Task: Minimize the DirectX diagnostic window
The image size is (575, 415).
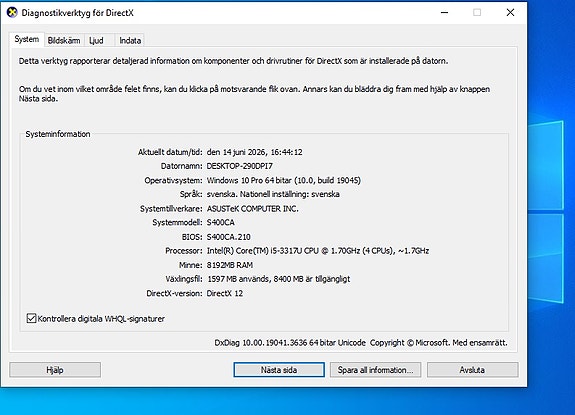Action: coord(444,12)
